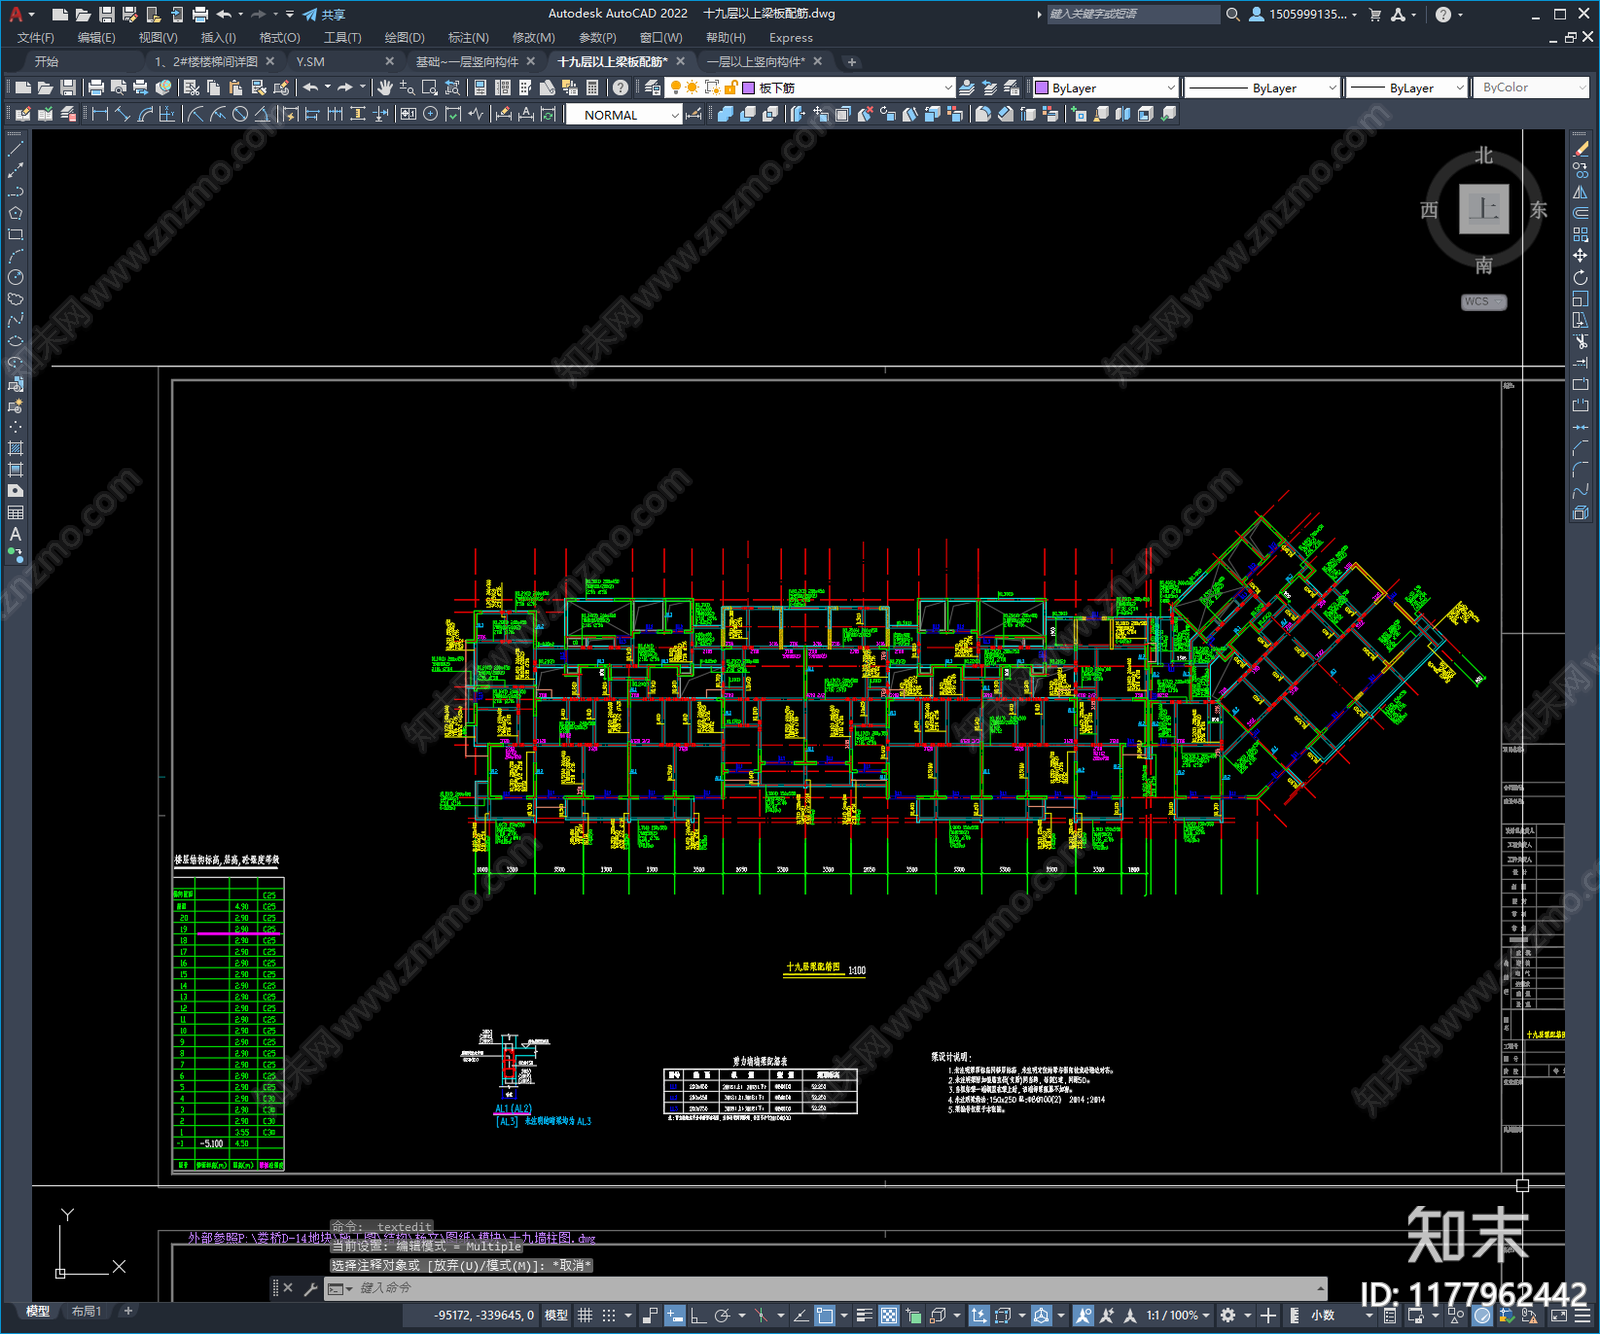The image size is (1600, 1334).
Task: Select the Line tool in the left draw toolbar
Action: click(15, 148)
